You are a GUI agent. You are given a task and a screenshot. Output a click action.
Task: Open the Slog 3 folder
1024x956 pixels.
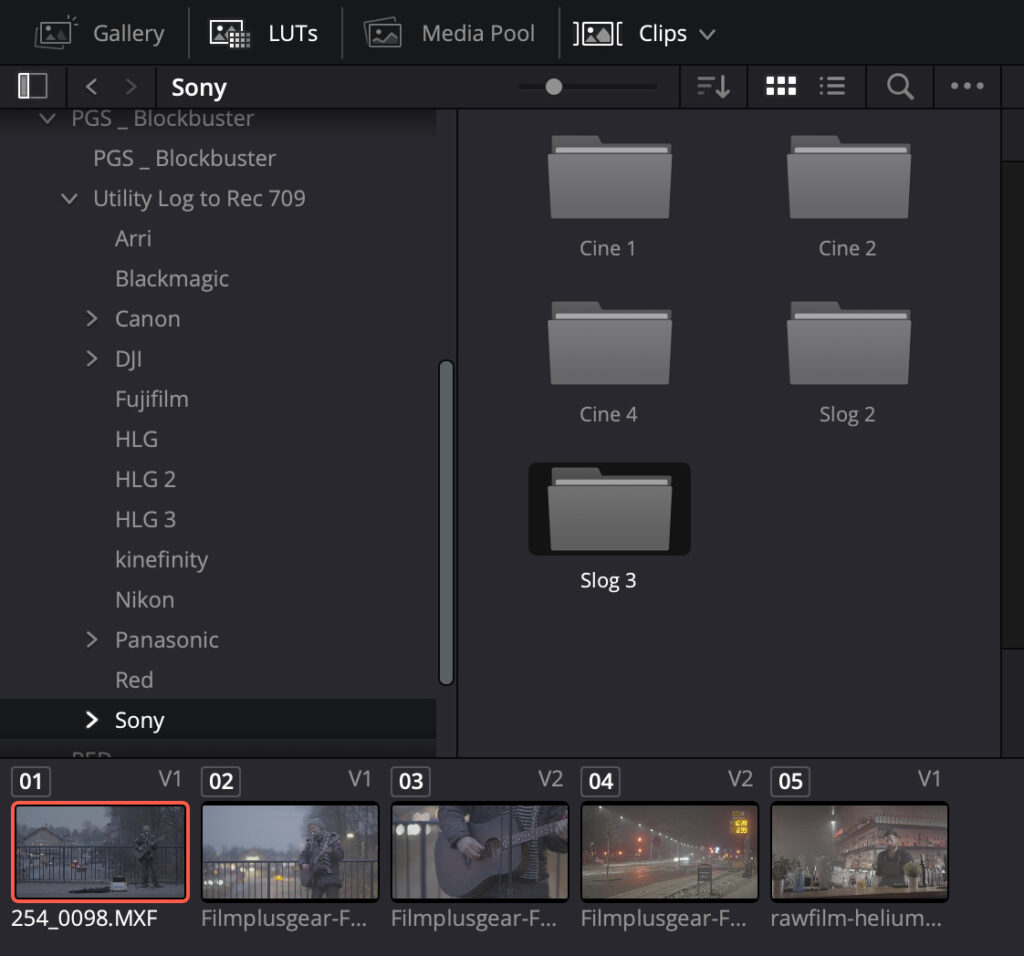[609, 510]
